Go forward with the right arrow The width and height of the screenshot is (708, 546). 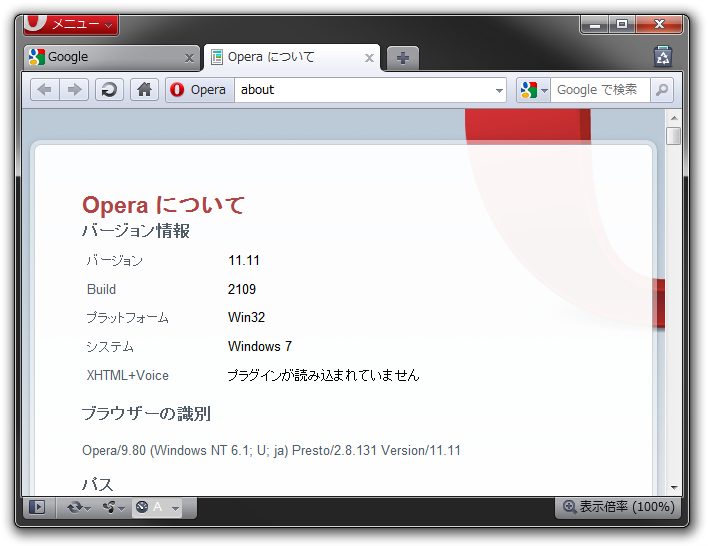pos(74,89)
